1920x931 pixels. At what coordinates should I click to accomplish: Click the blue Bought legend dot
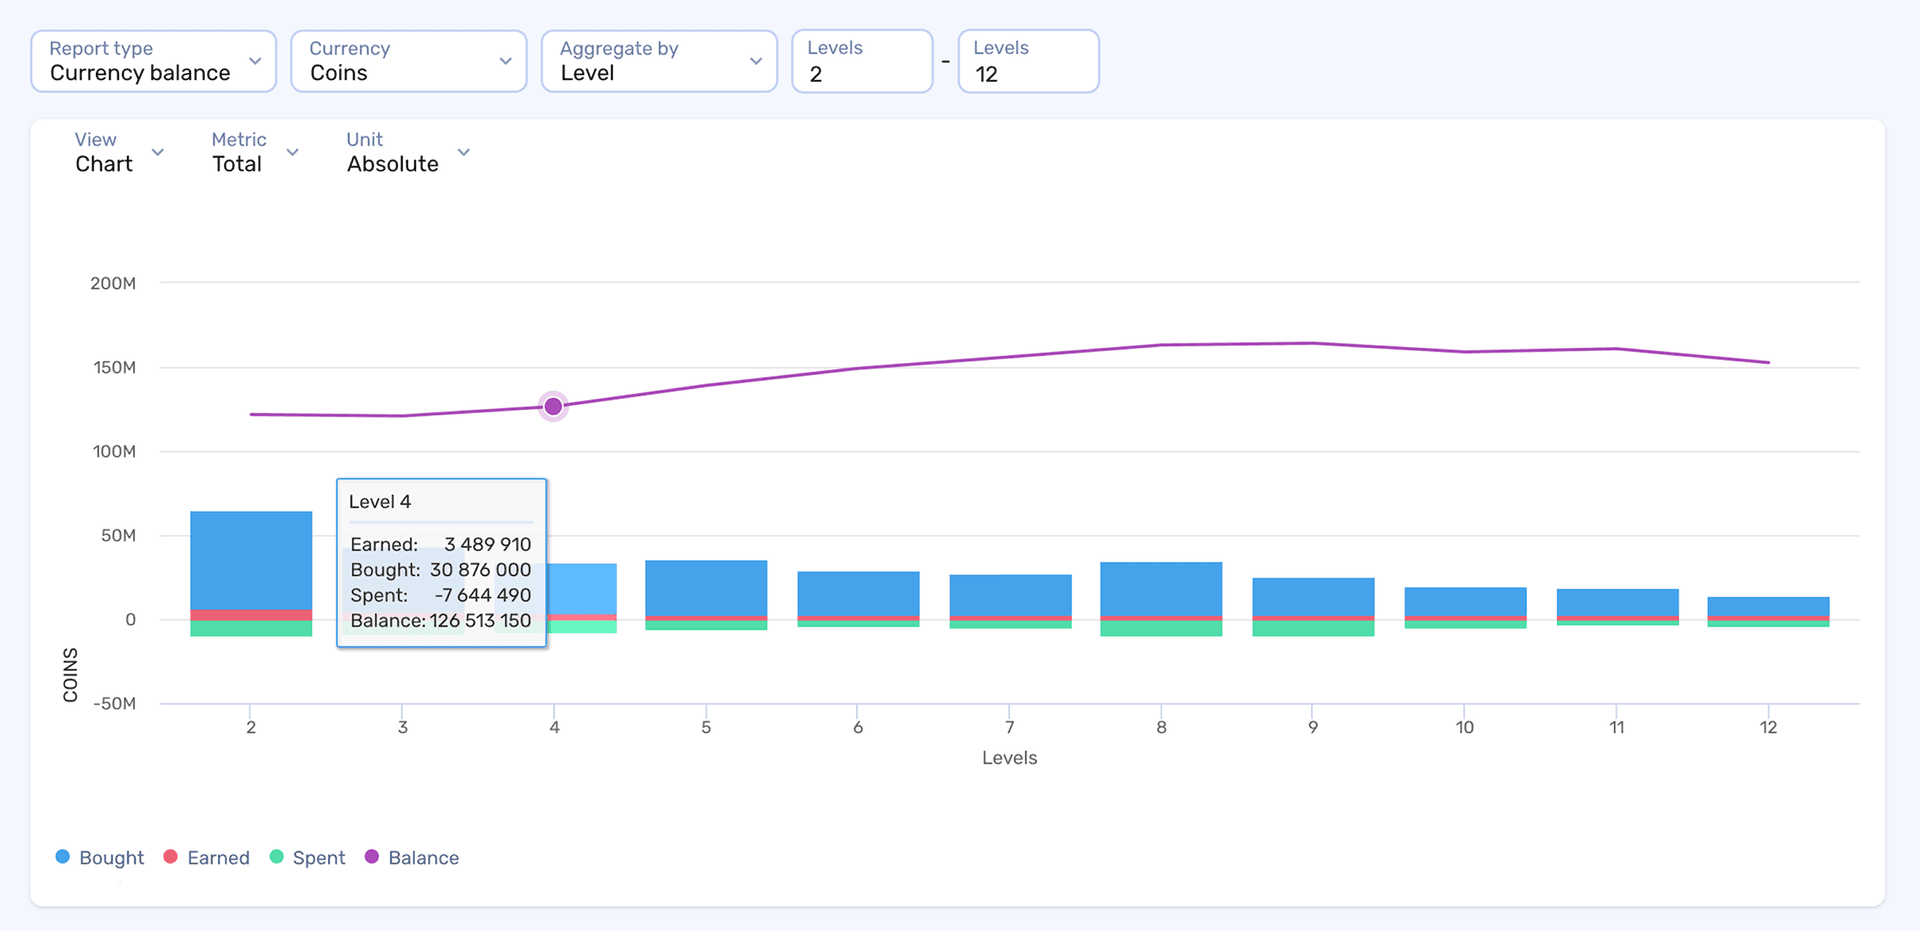click(x=63, y=857)
